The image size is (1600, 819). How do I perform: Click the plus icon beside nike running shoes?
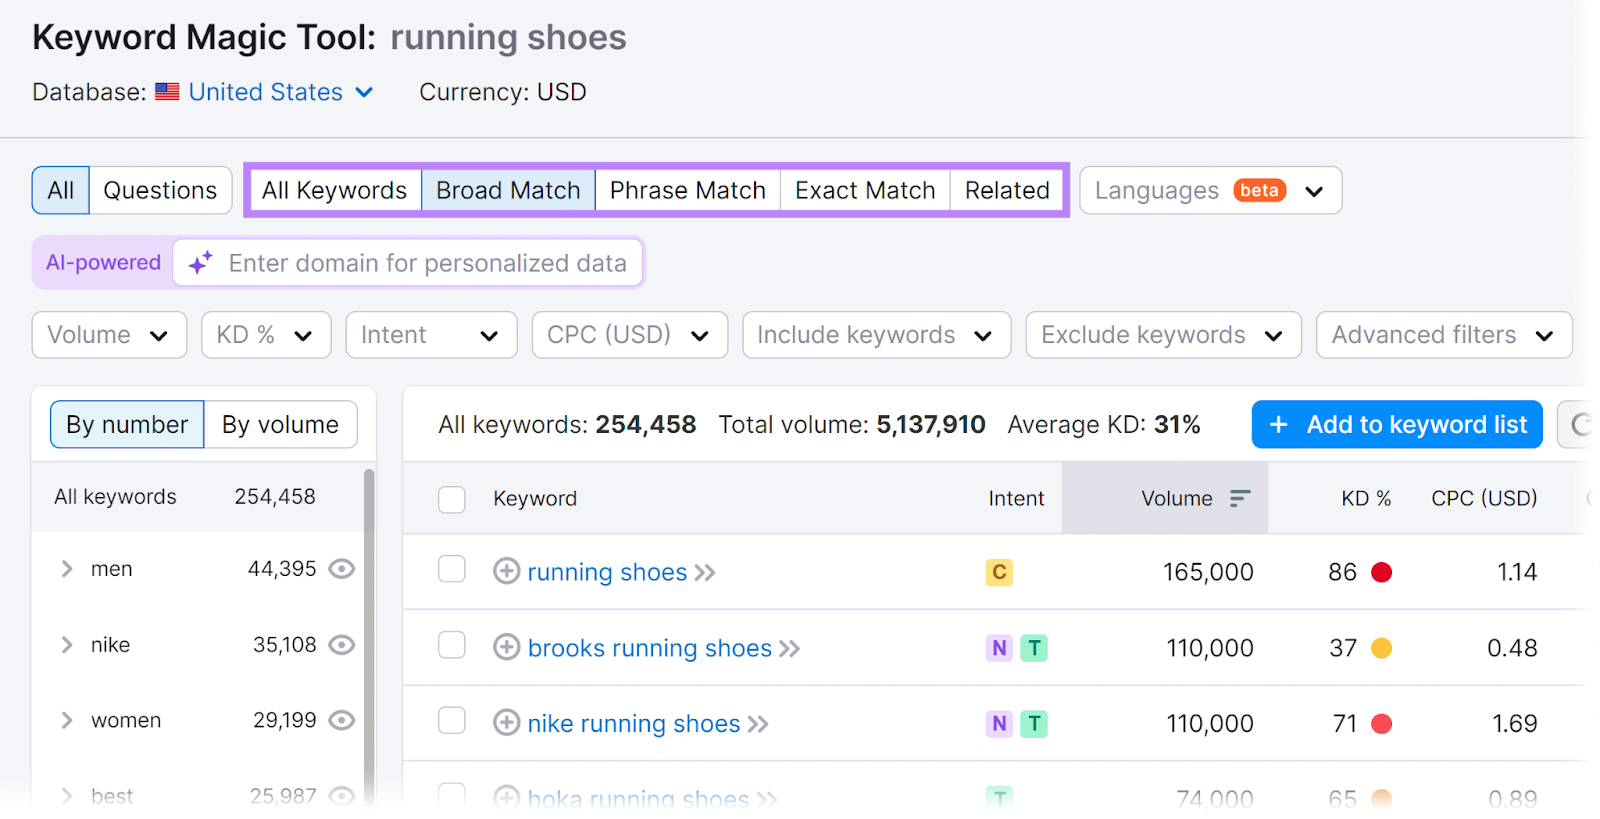click(x=507, y=723)
